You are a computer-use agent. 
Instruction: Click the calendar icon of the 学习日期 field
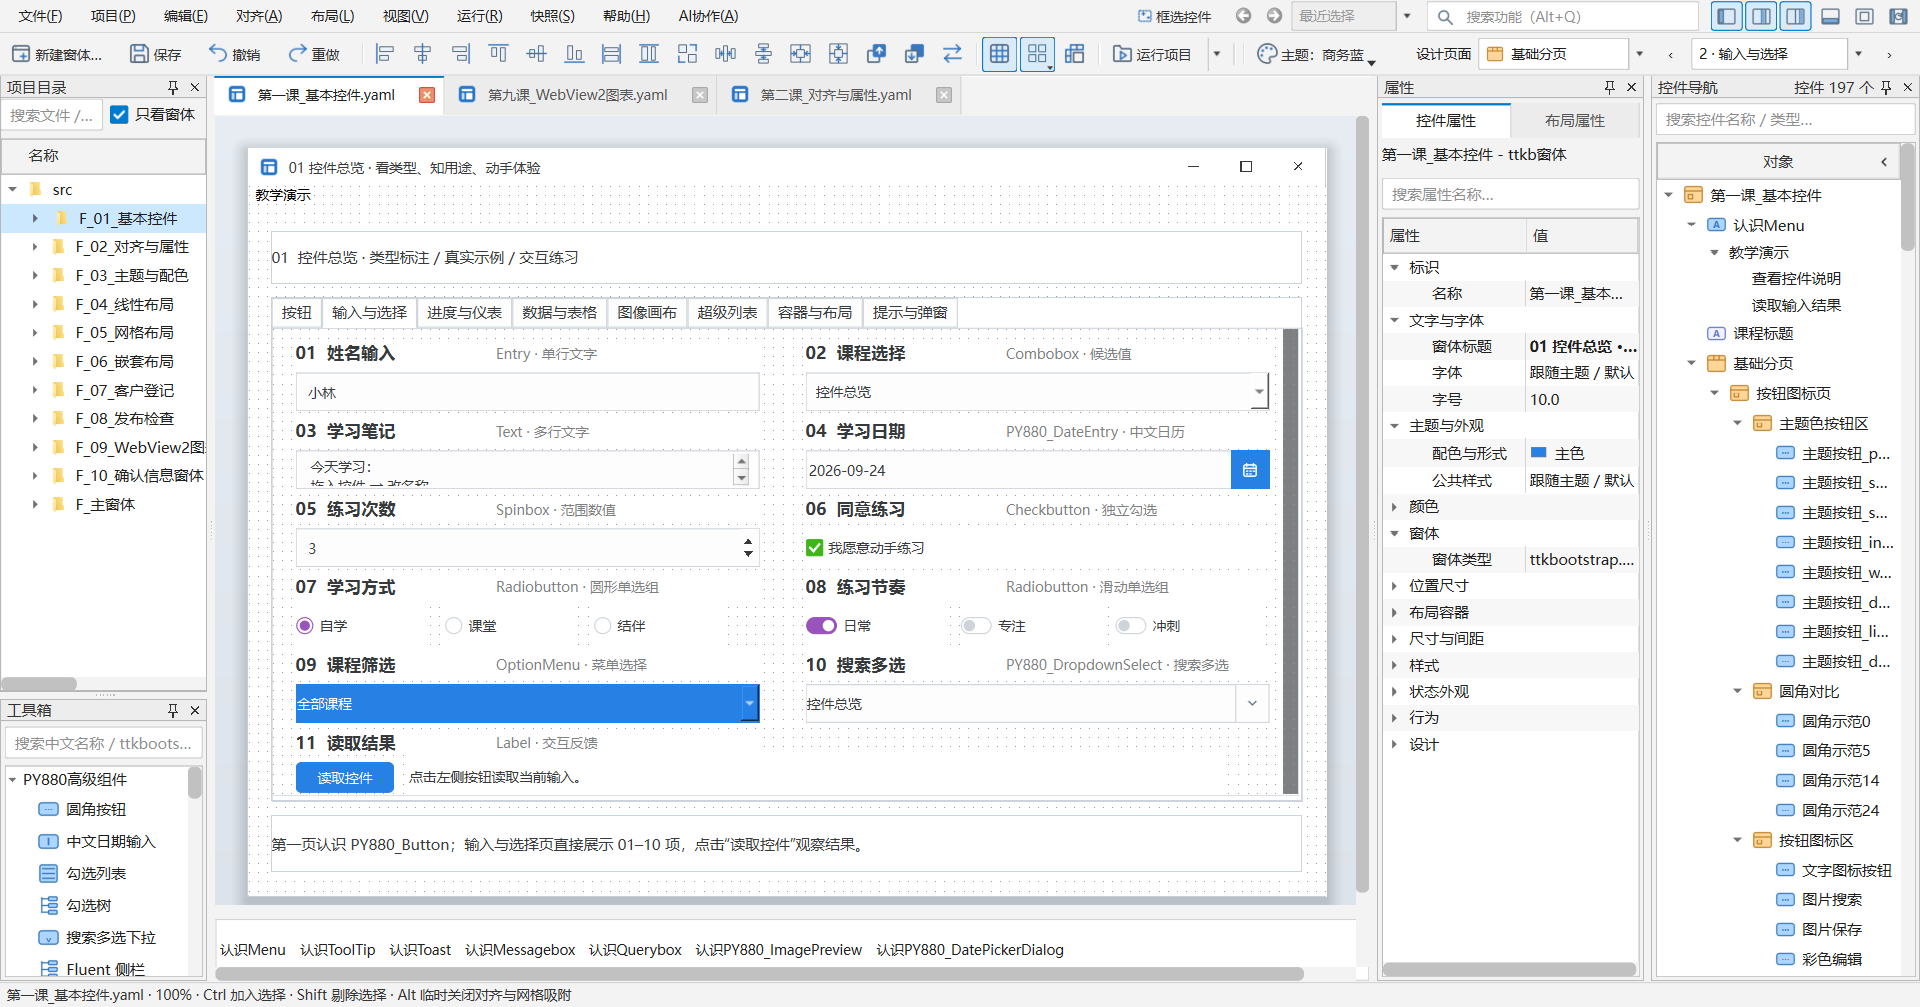click(x=1250, y=470)
